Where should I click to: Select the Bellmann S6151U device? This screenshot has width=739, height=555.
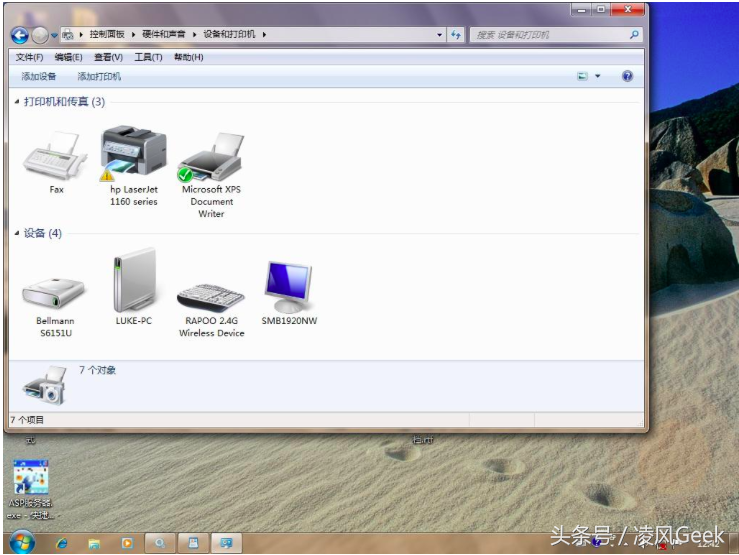coord(55,291)
